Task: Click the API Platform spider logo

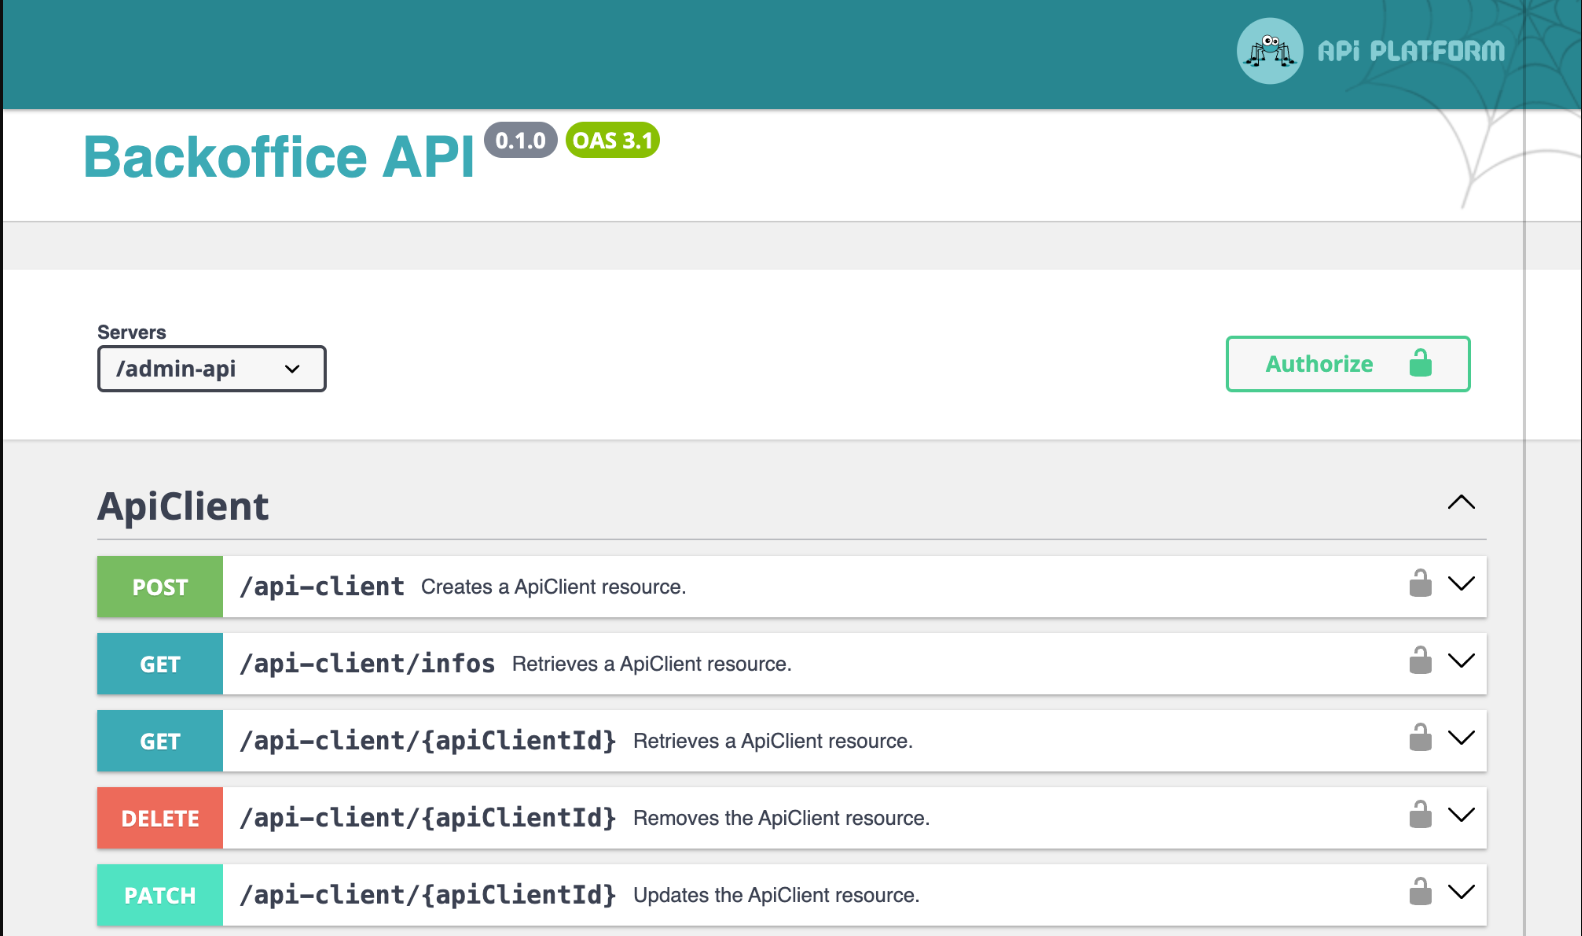Action: tap(1270, 51)
